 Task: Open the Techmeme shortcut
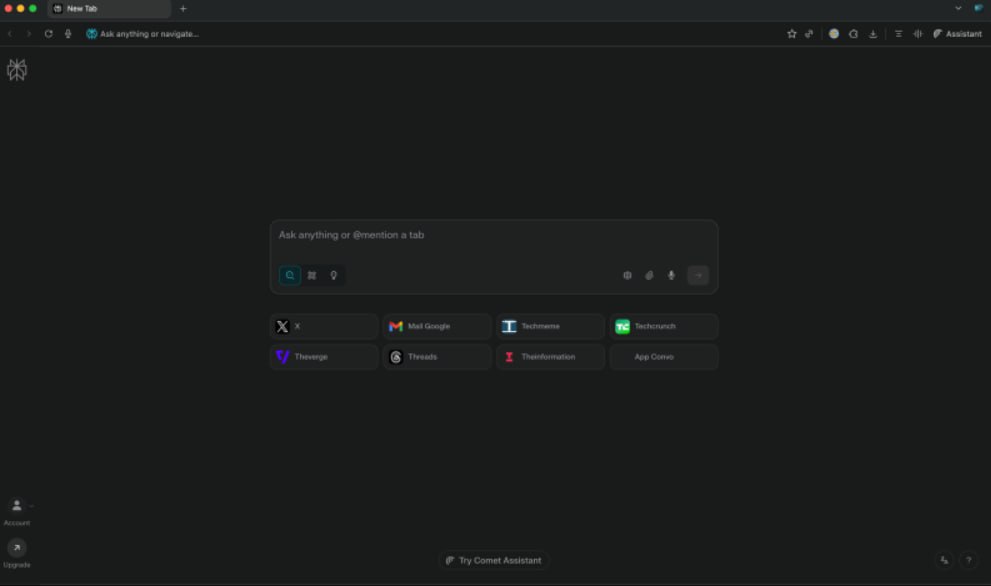point(550,326)
